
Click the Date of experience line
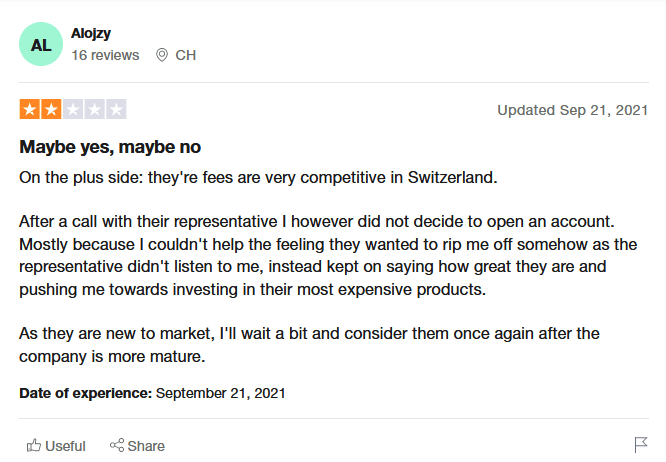152,393
